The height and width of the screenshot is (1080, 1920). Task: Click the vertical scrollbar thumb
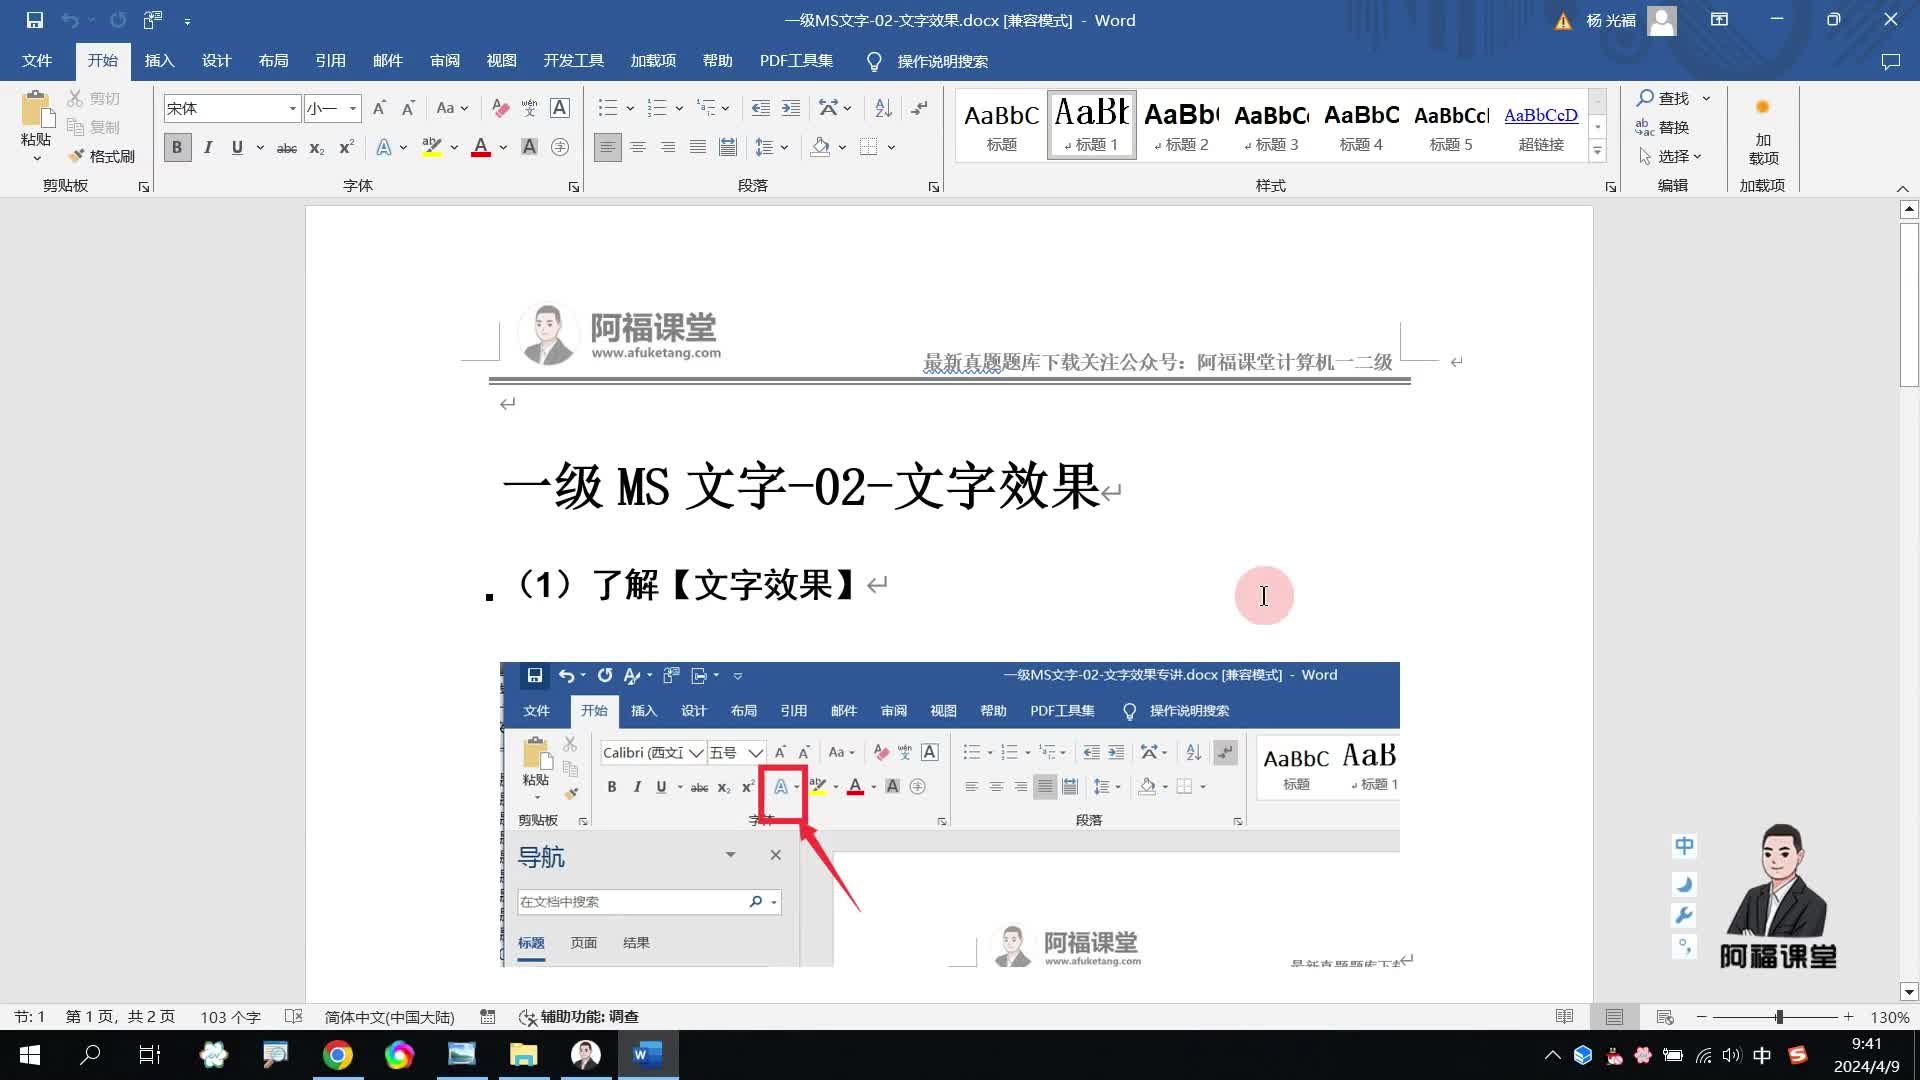1909,304
